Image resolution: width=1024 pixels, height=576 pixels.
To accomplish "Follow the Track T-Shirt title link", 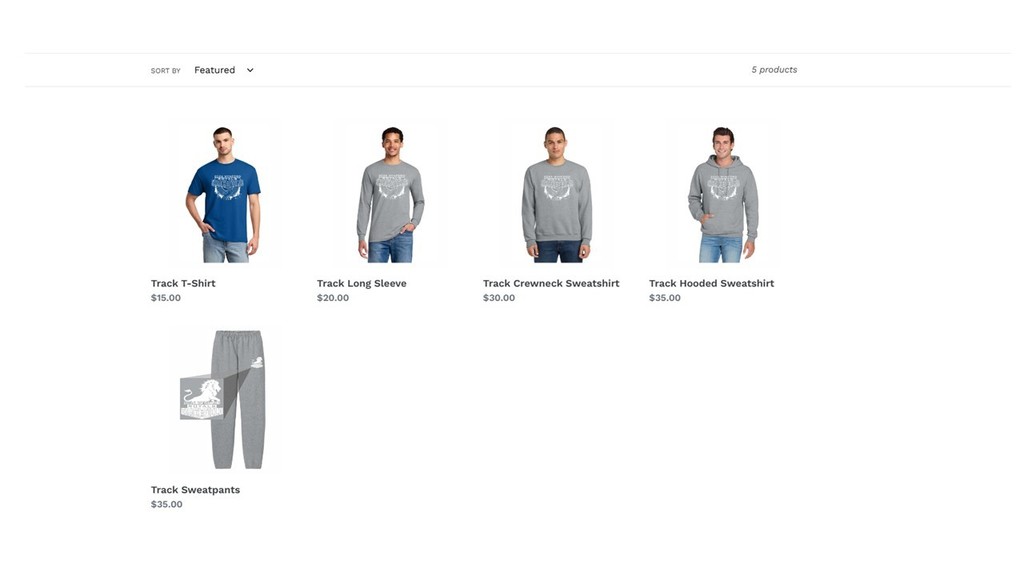I will (x=183, y=283).
